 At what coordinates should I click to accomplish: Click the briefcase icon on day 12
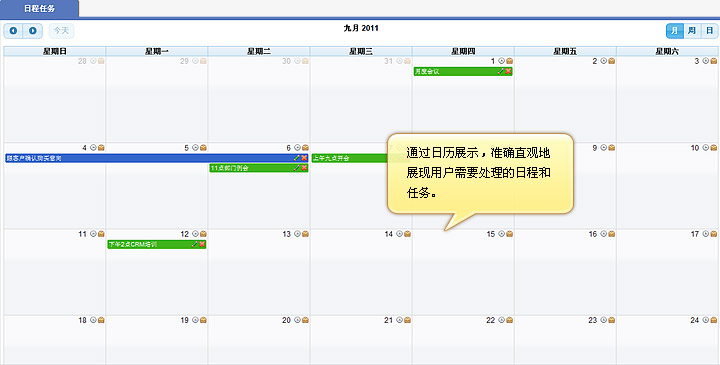(203, 234)
